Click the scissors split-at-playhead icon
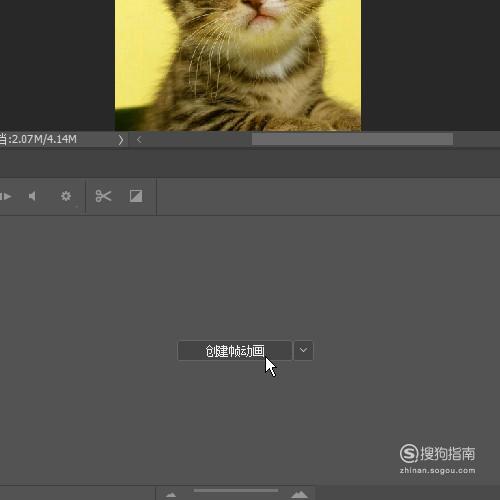The height and width of the screenshot is (500, 500). [103, 196]
